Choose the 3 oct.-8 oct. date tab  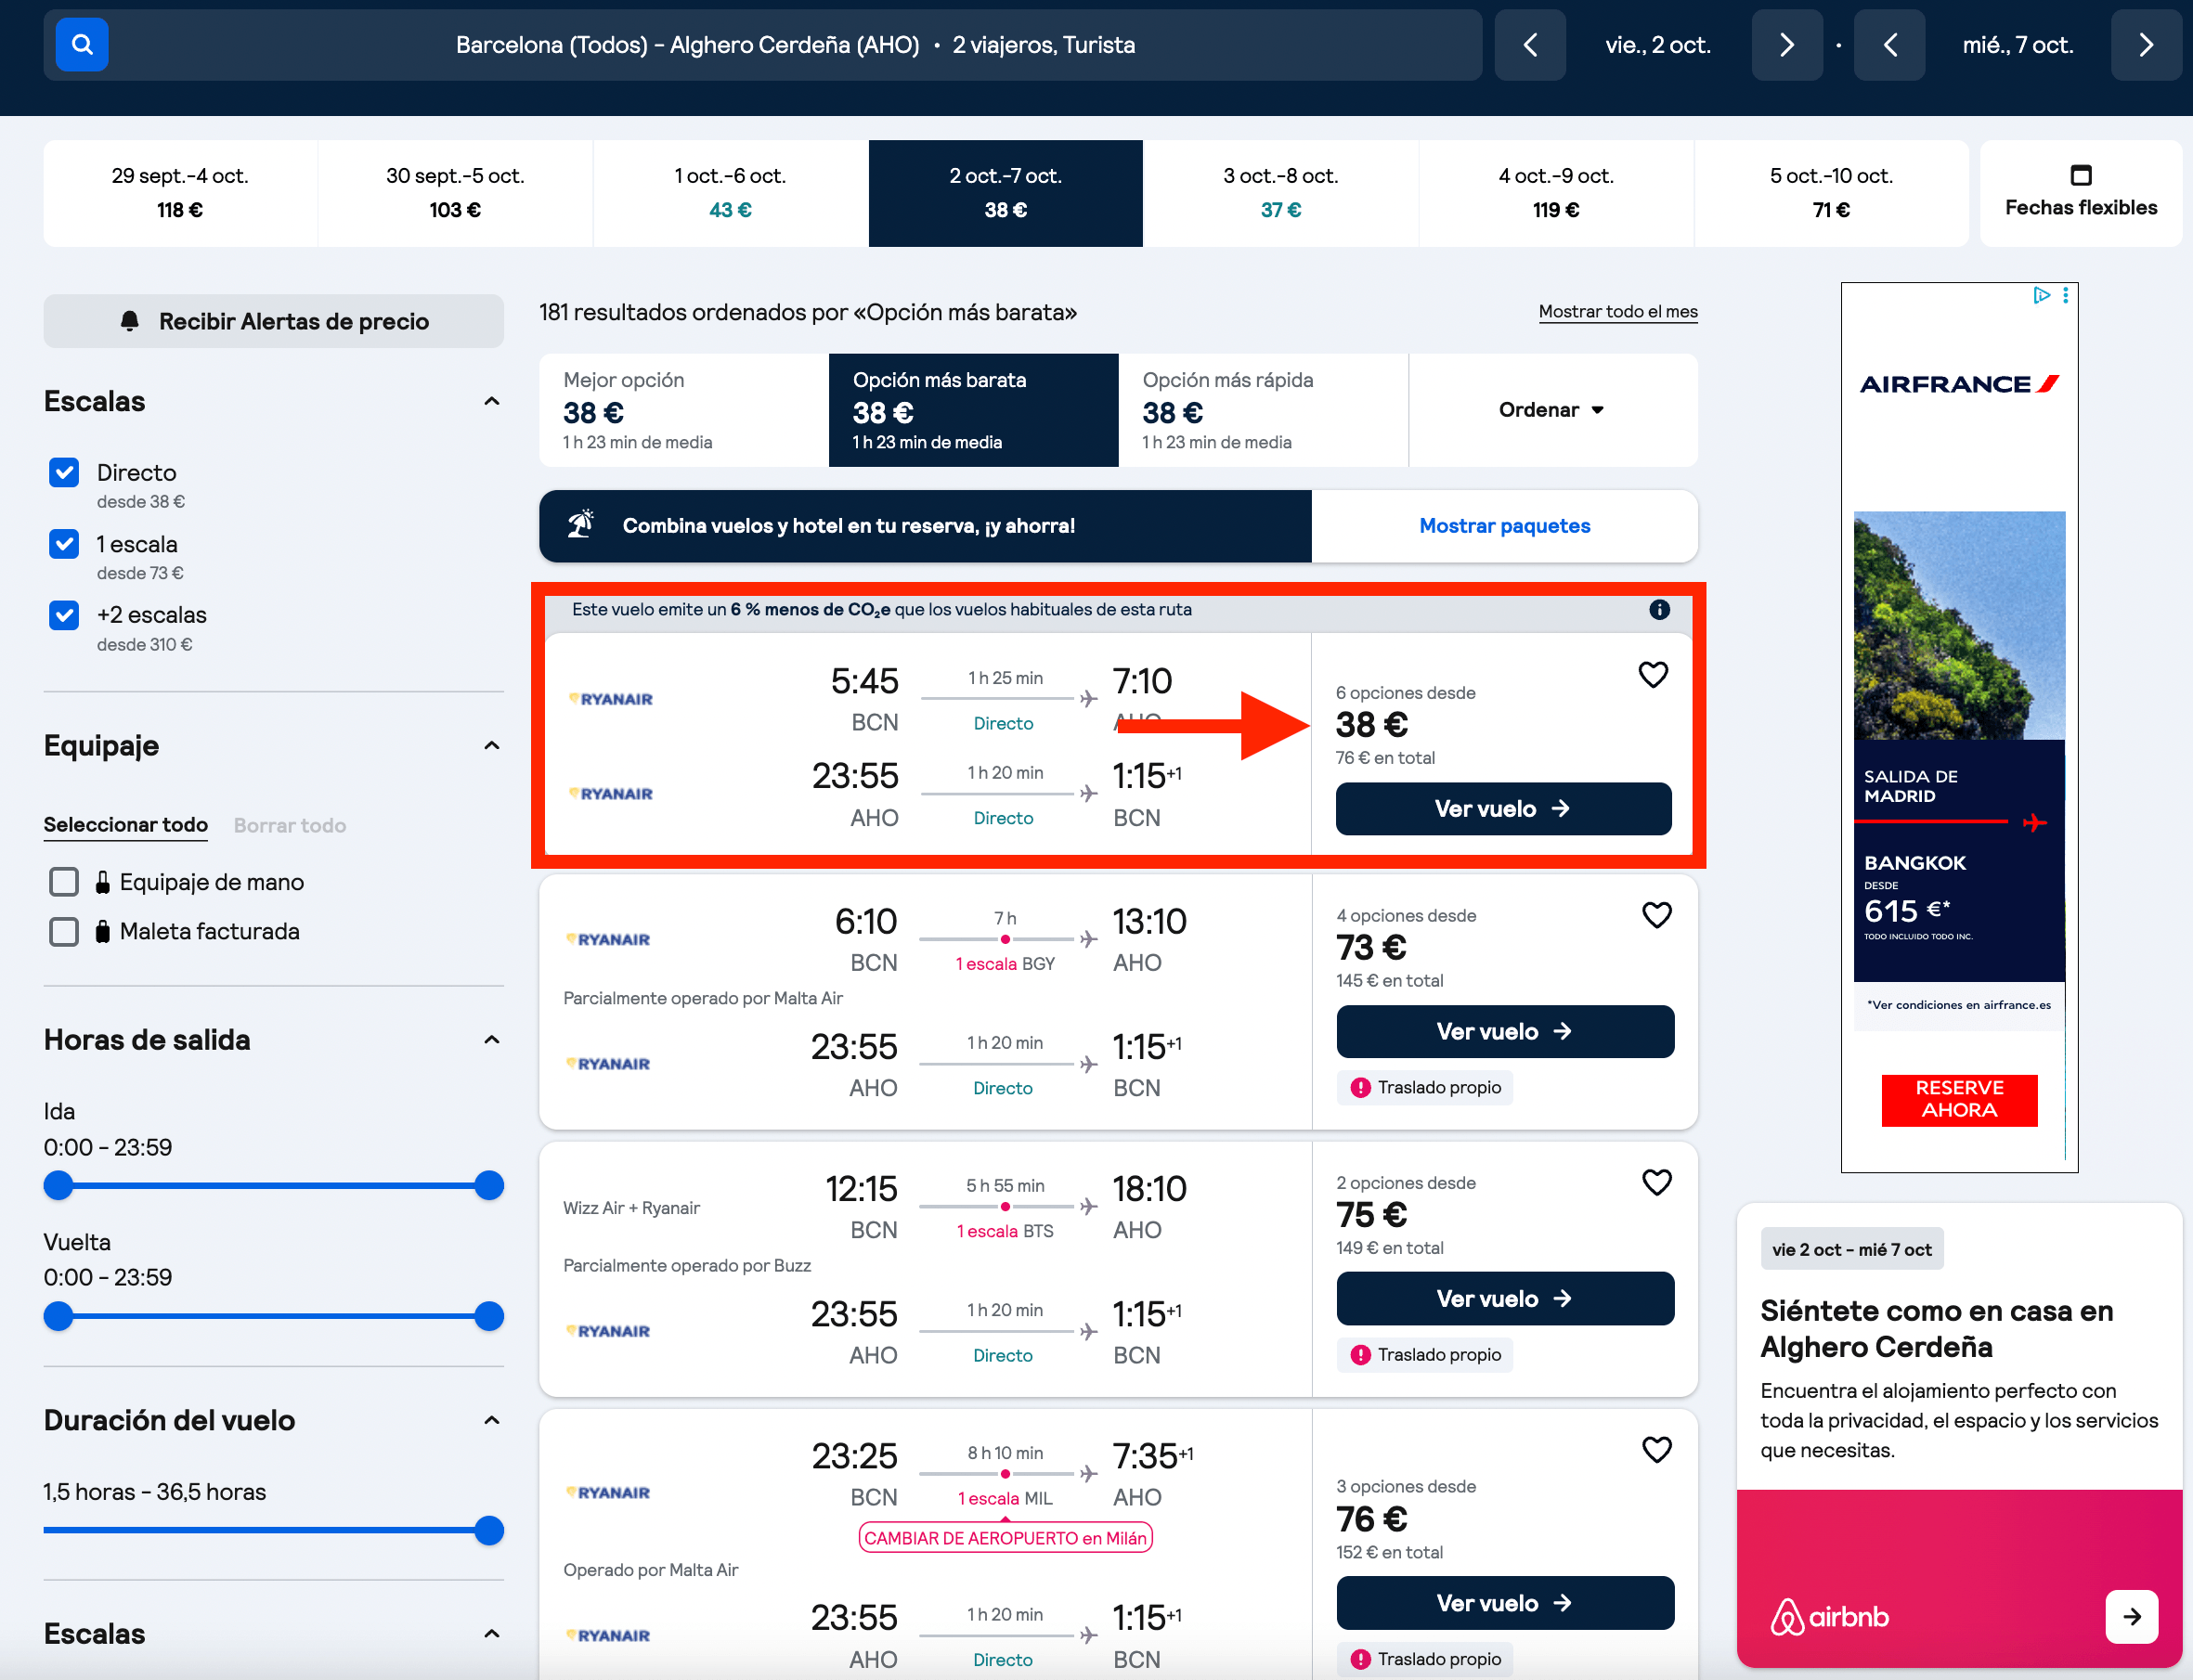pyautogui.click(x=1280, y=193)
